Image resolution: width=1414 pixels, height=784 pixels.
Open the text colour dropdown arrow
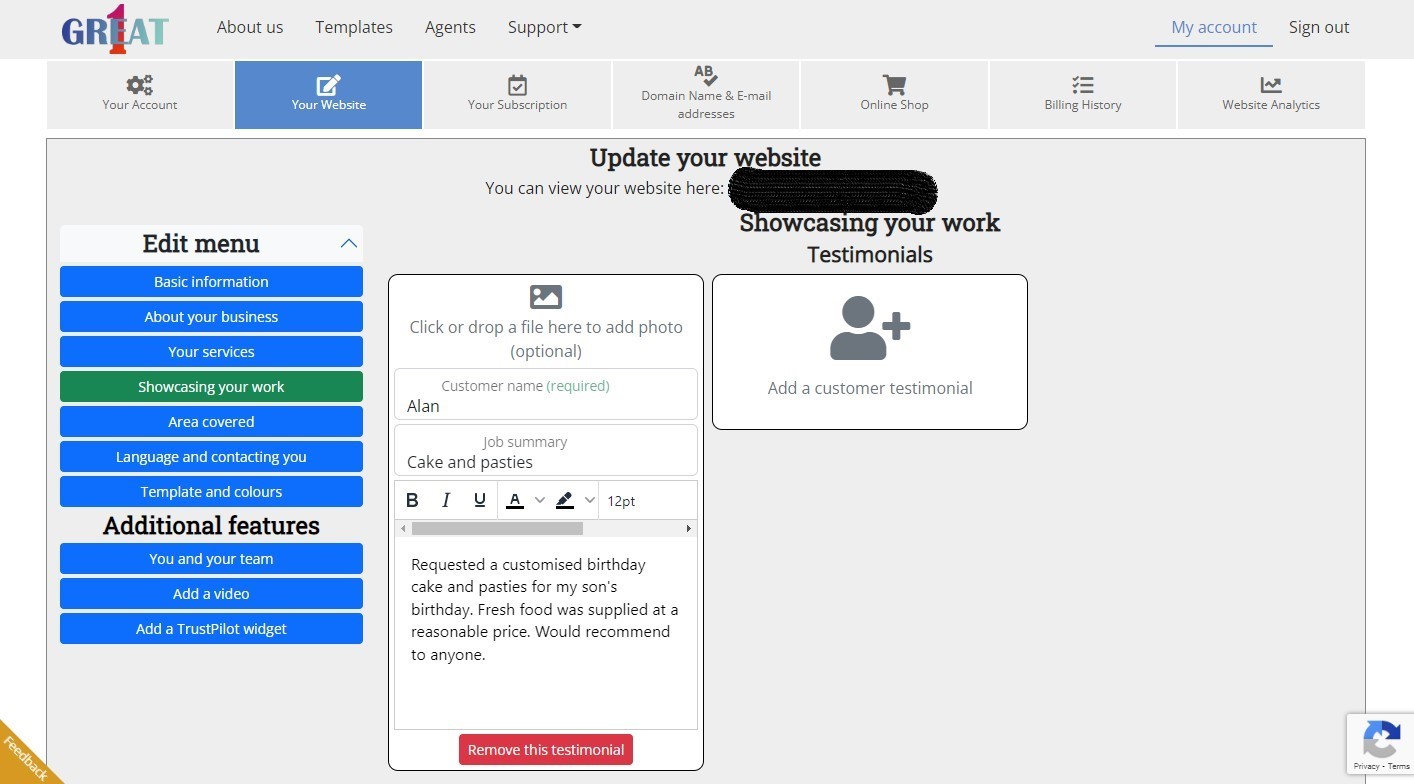540,501
